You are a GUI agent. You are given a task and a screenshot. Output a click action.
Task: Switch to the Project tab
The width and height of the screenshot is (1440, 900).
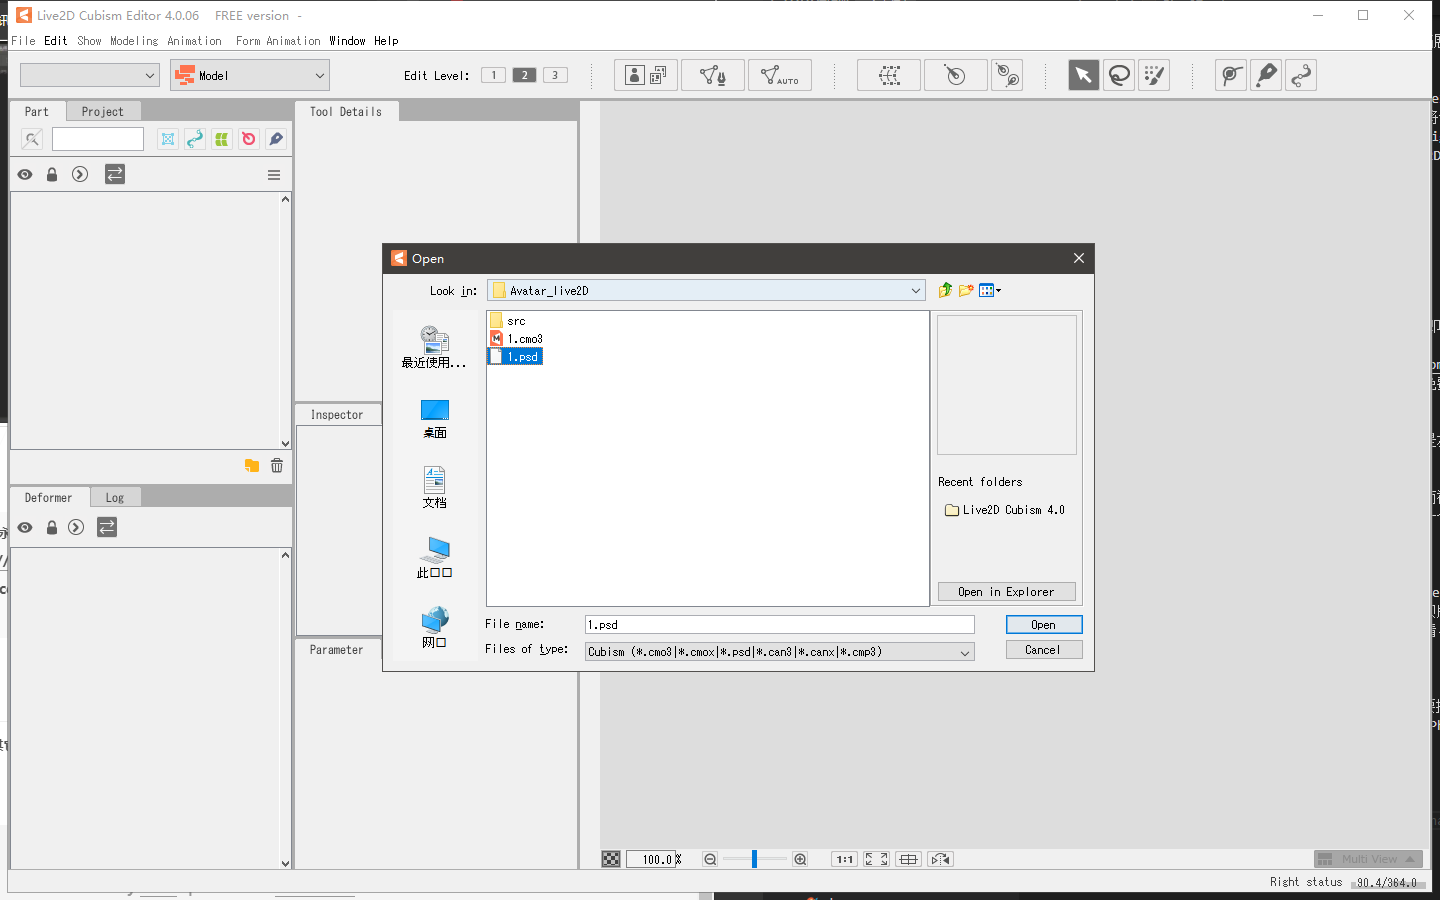[102, 111]
